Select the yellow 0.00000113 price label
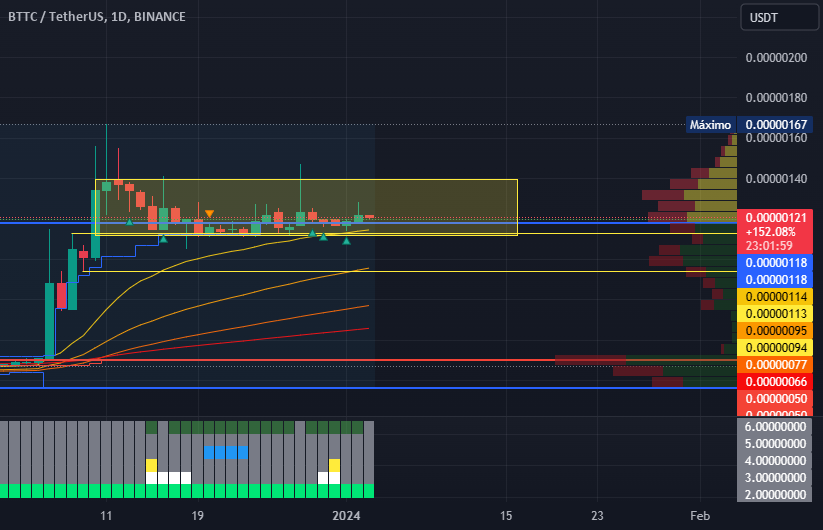 click(x=775, y=314)
